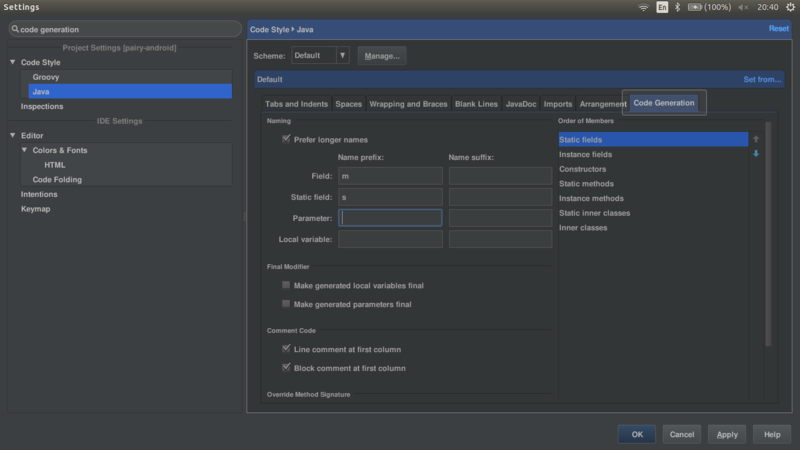This screenshot has height=450, width=800.
Task: Click the Local variable prefix input
Action: click(390, 239)
